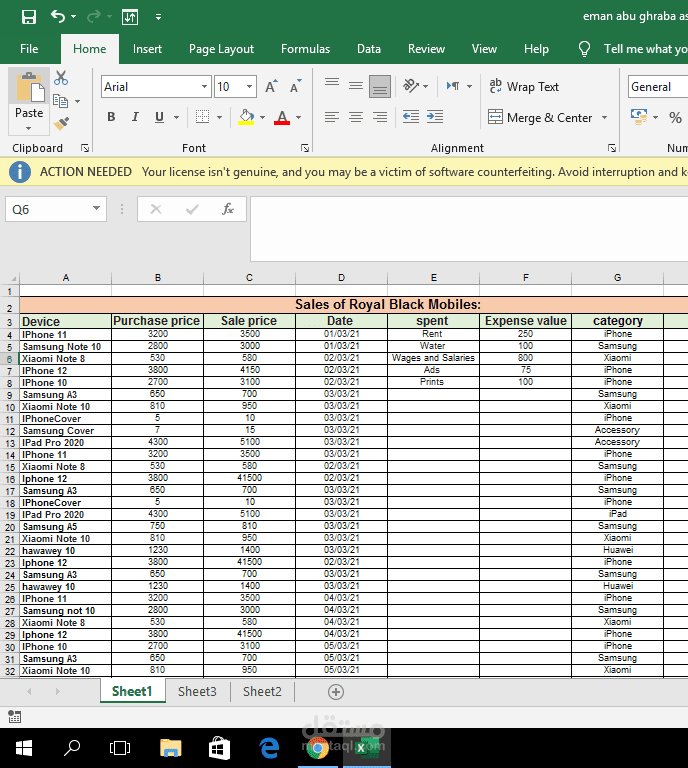The width and height of the screenshot is (688, 768).
Task: Click Merge & Center button
Action: (541, 118)
